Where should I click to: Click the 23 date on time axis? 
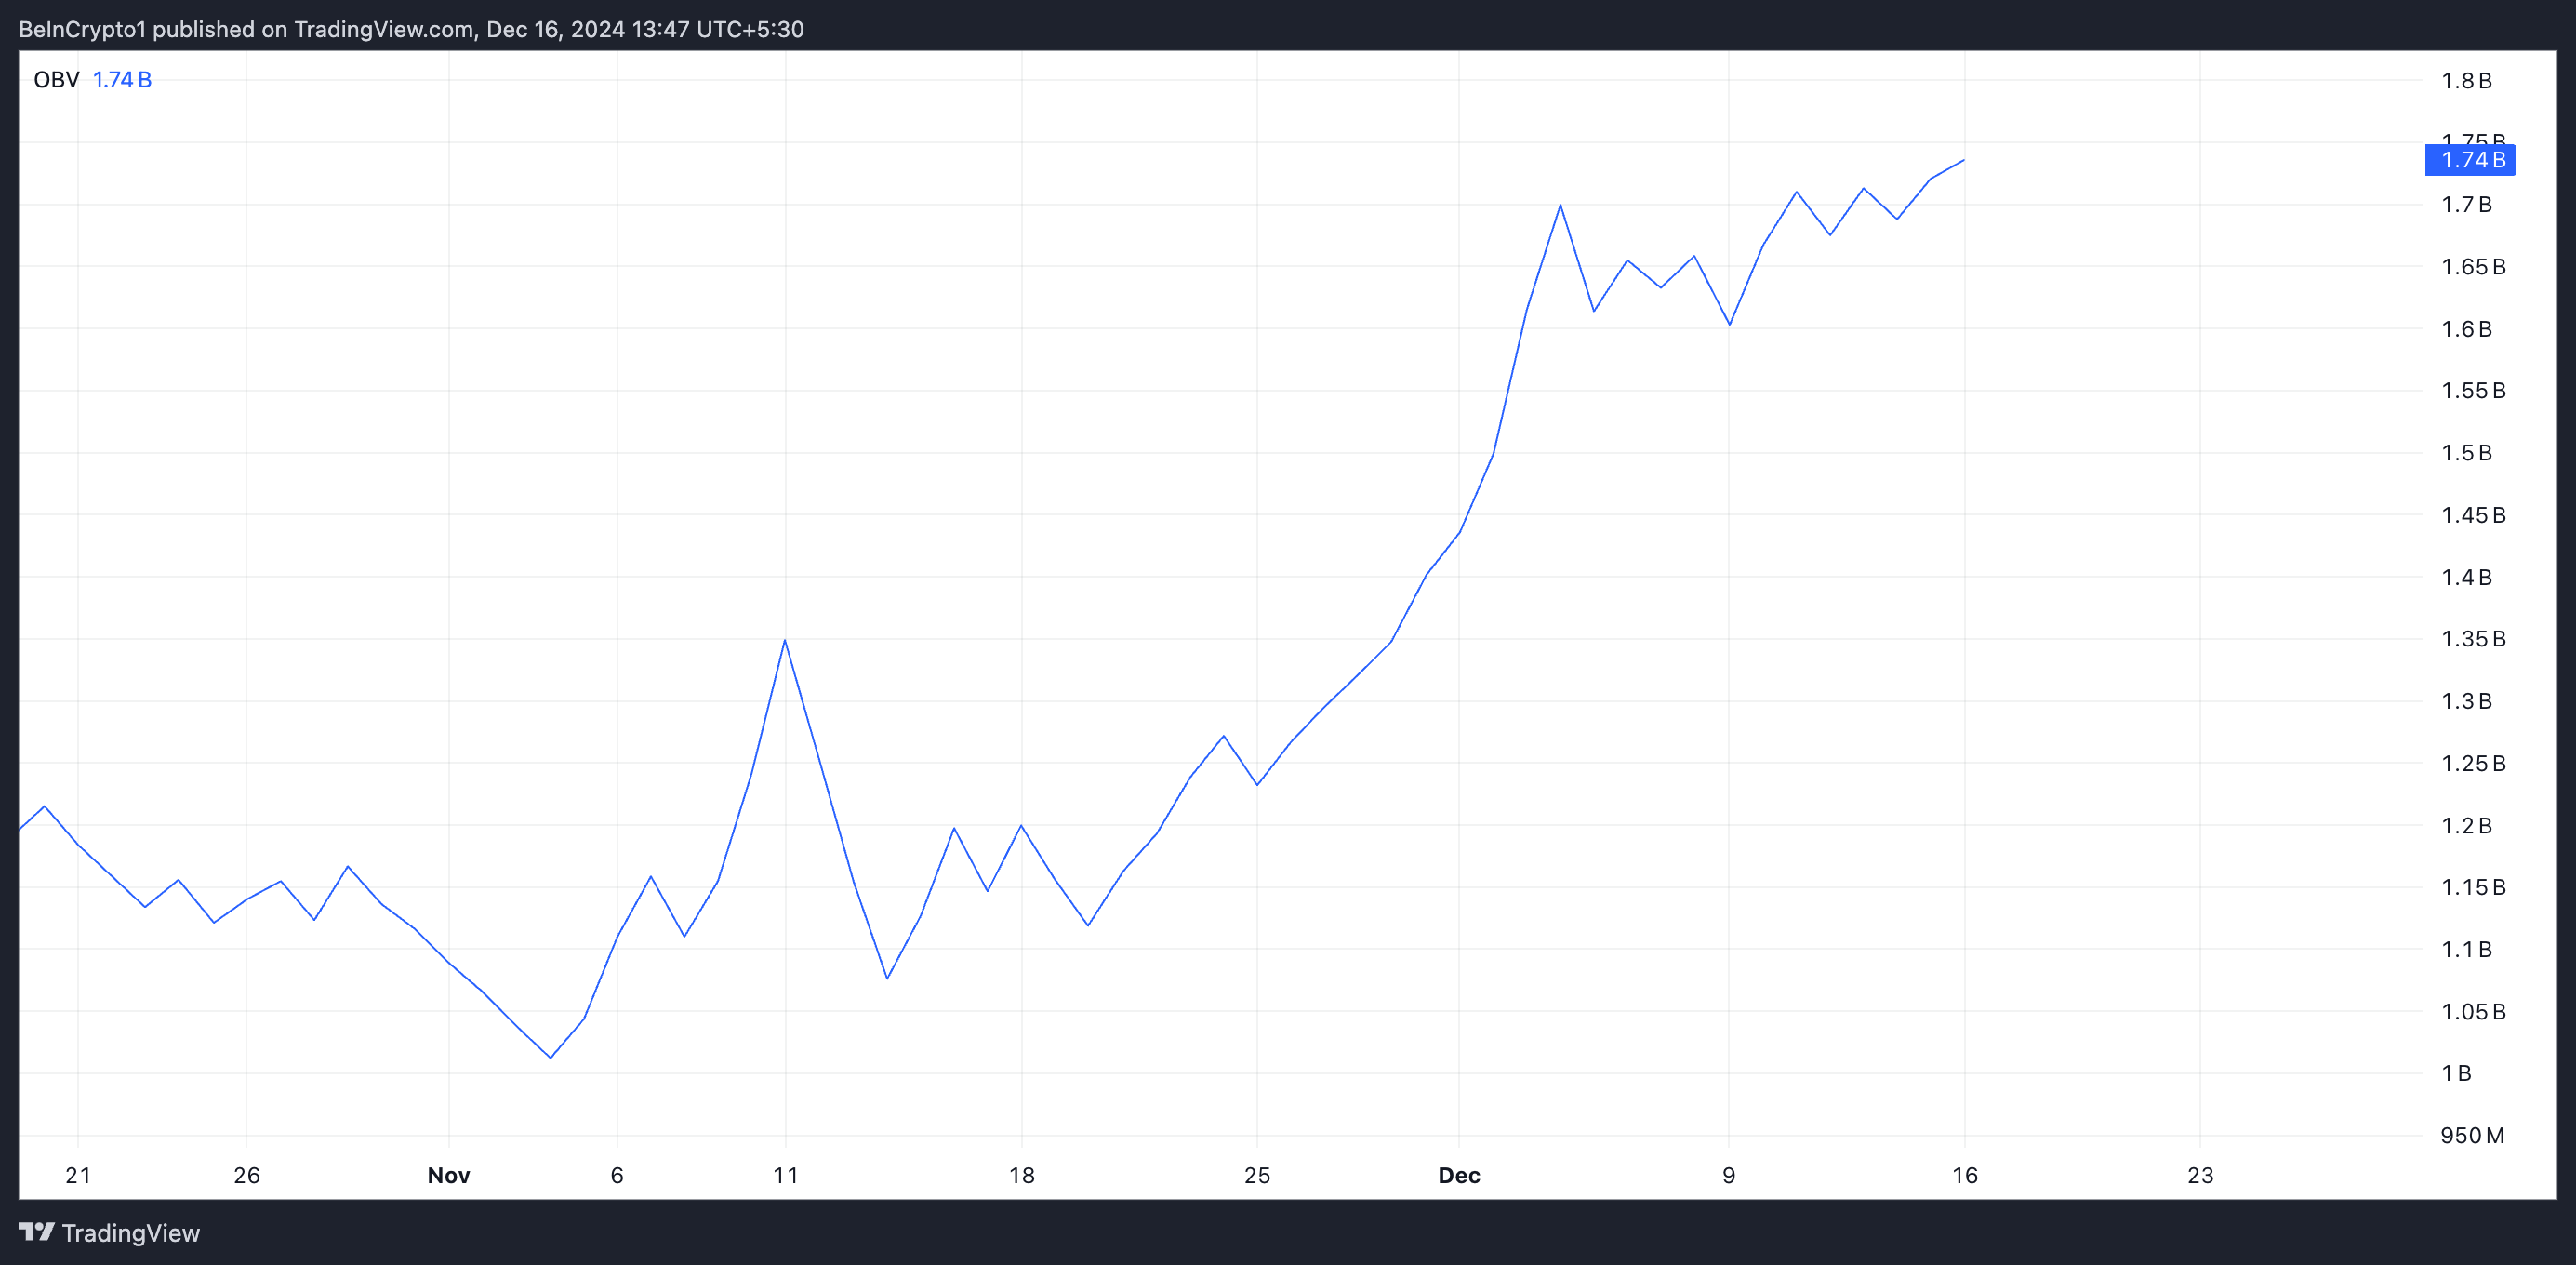pyautogui.click(x=2200, y=1175)
